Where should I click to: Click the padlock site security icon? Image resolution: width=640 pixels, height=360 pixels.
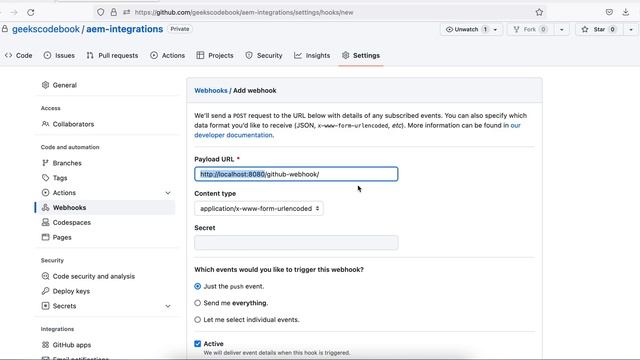pyautogui.click(x=113, y=12)
